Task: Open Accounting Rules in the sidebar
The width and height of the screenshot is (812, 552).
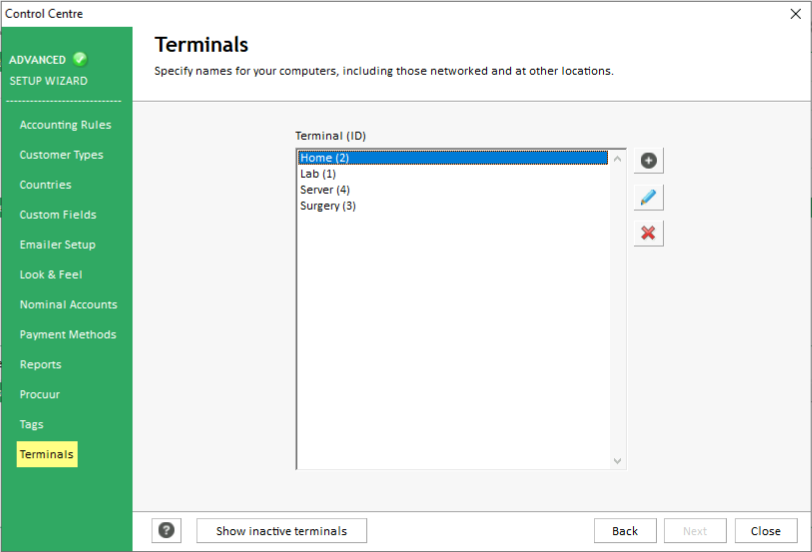Action: pyautogui.click(x=65, y=125)
